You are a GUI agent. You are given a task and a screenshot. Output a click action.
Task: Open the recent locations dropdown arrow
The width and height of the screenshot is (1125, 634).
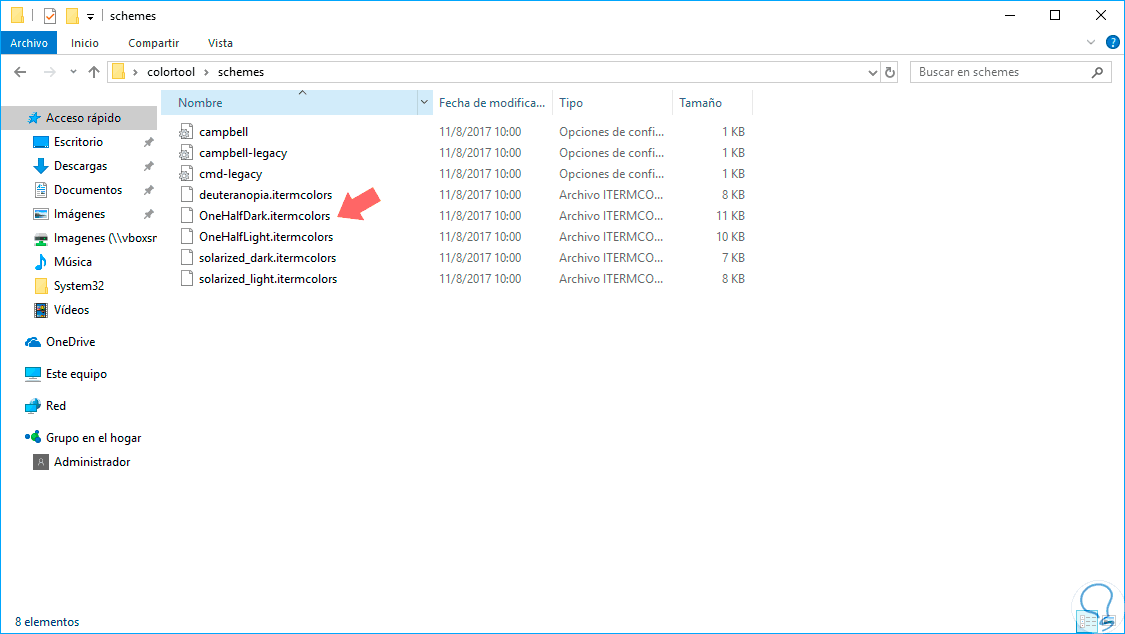[x=73, y=72]
